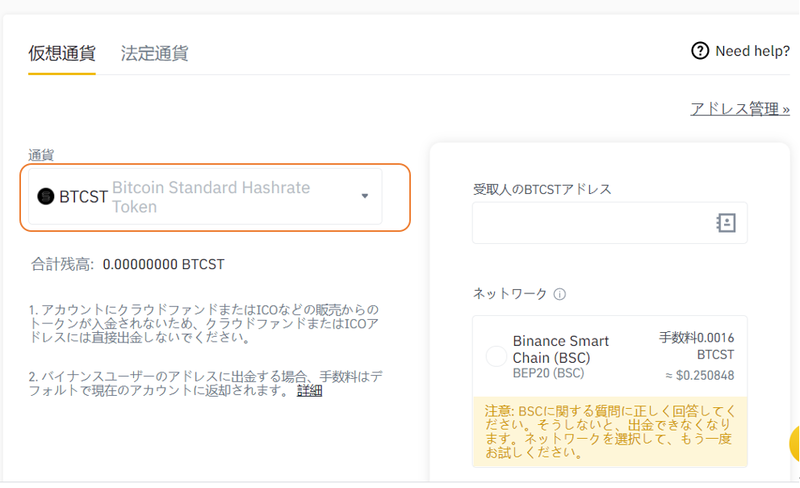The width and height of the screenshot is (800, 488).
Task: Switch to the 仮想通貨 tab
Action: [62, 53]
